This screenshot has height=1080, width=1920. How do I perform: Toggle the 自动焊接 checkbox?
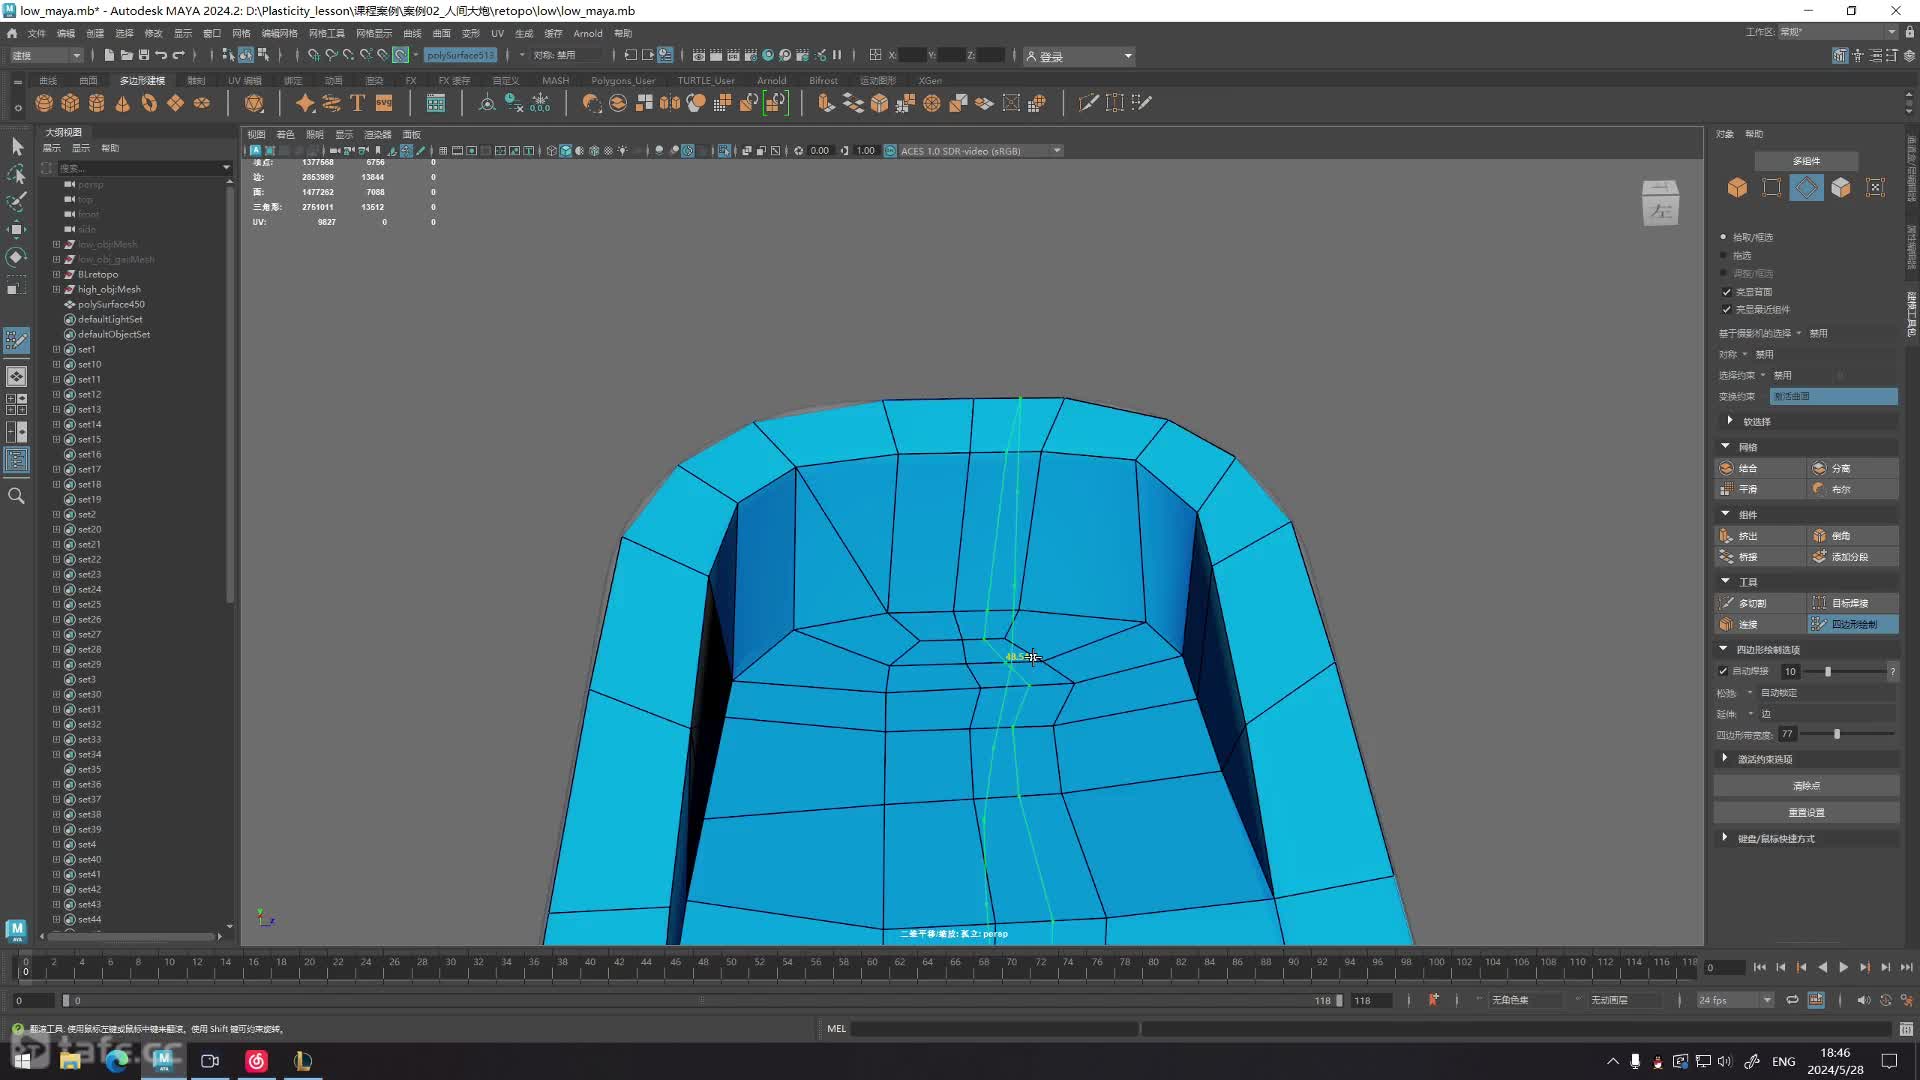pos(1723,671)
